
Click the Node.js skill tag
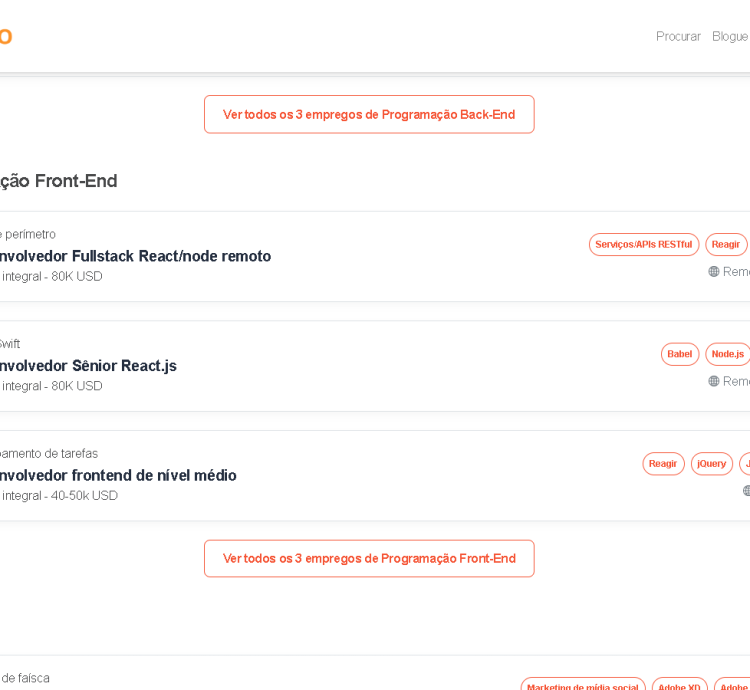tap(728, 354)
